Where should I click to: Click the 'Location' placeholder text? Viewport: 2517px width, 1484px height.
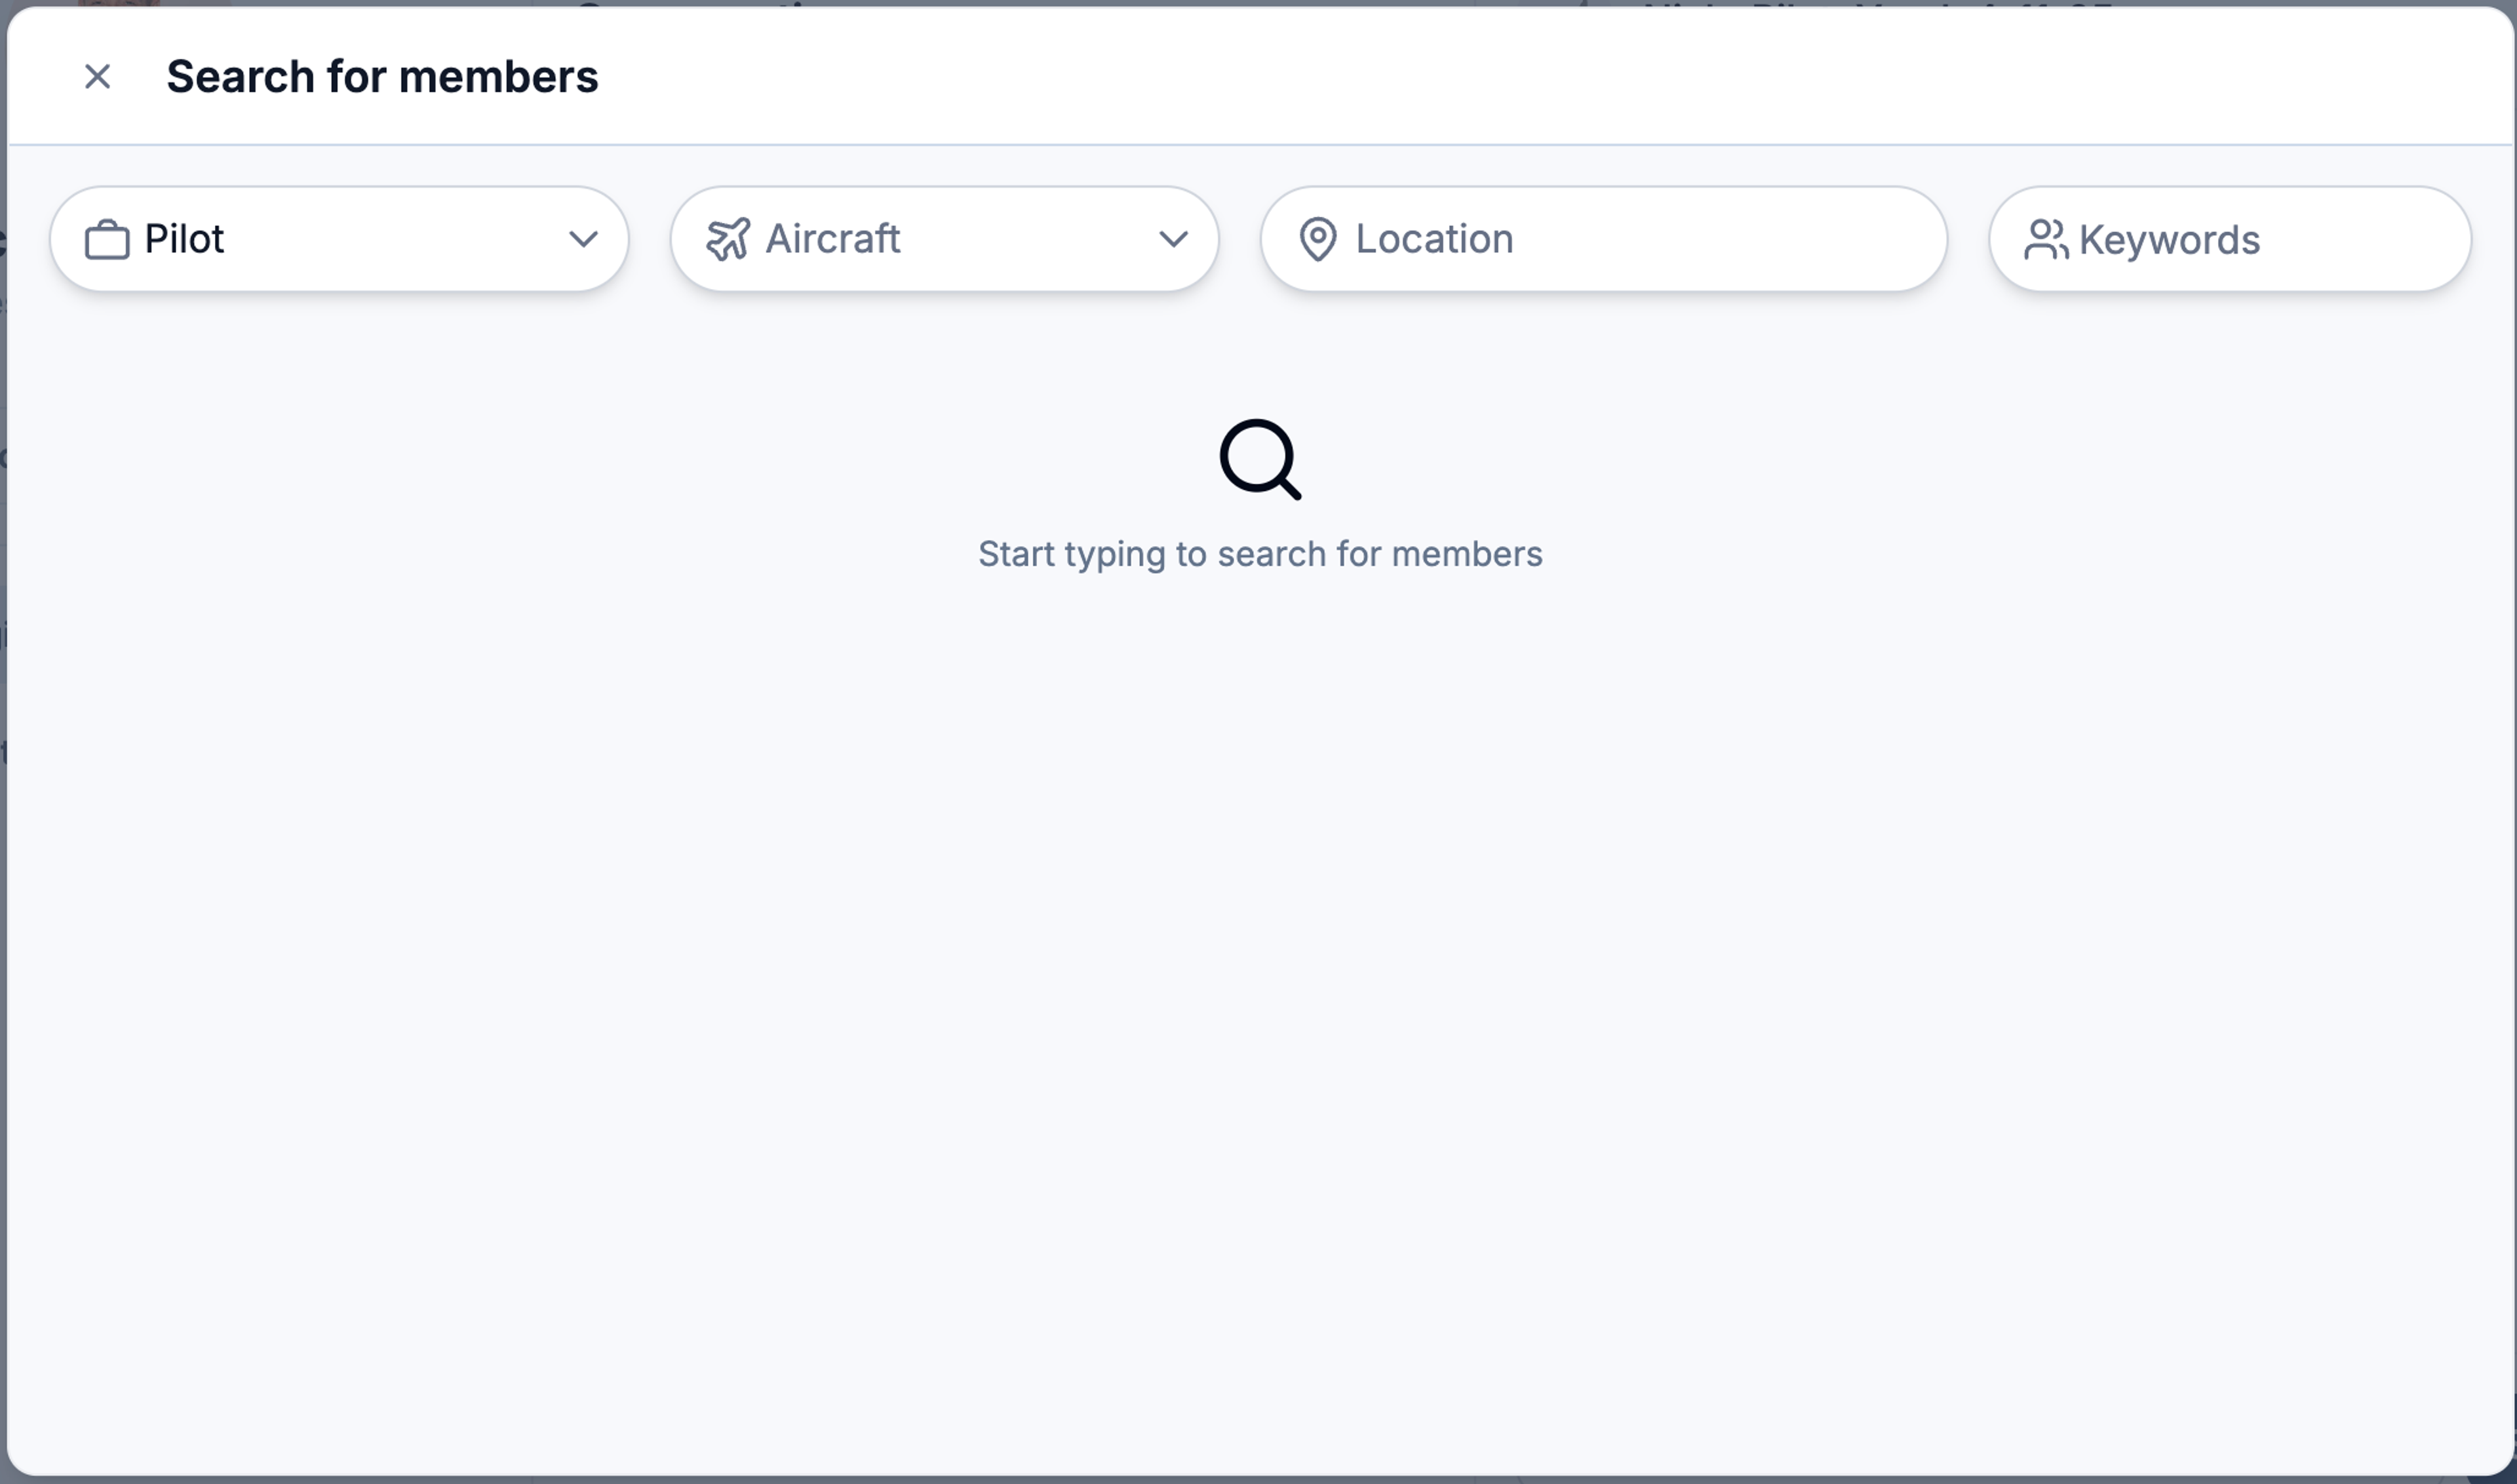pos(1434,239)
